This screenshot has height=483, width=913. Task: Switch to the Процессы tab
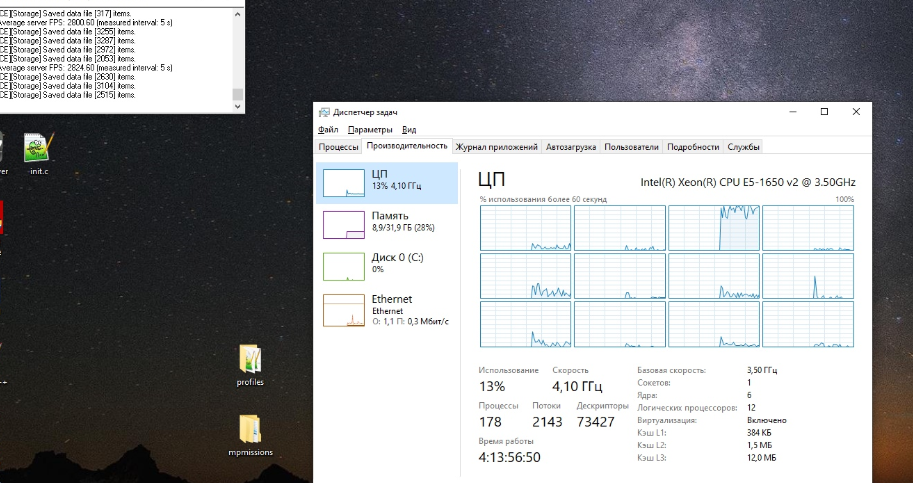pyautogui.click(x=338, y=147)
